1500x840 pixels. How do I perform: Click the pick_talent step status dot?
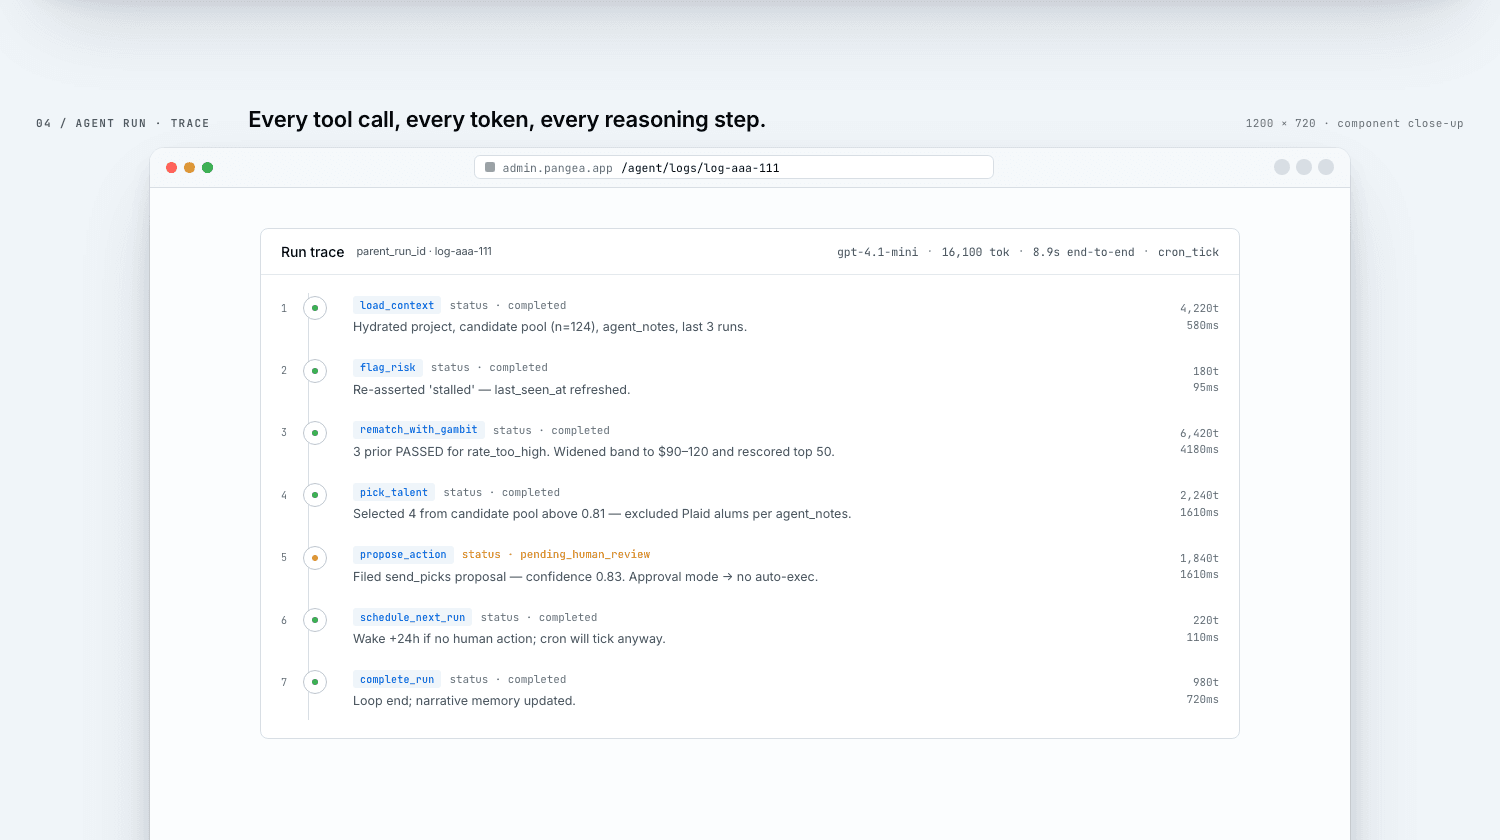pyautogui.click(x=315, y=495)
